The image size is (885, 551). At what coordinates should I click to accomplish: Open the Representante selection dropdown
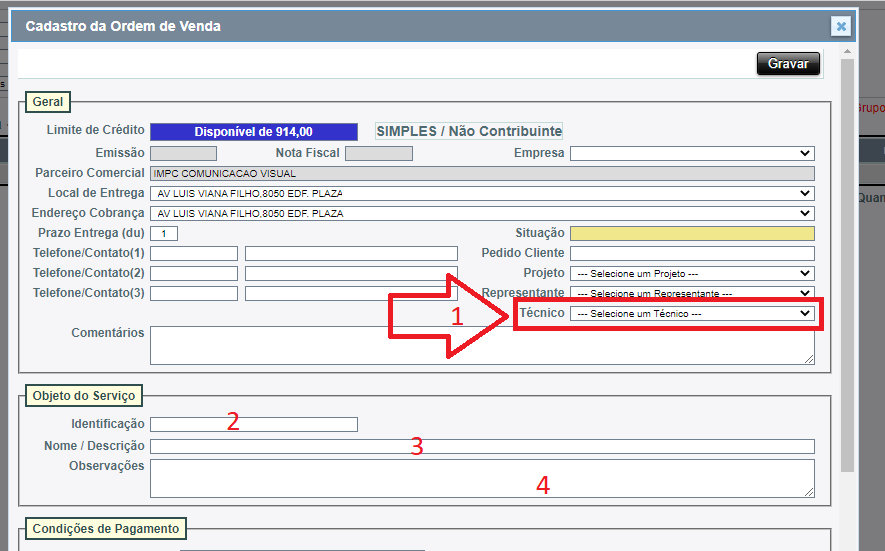click(691, 293)
